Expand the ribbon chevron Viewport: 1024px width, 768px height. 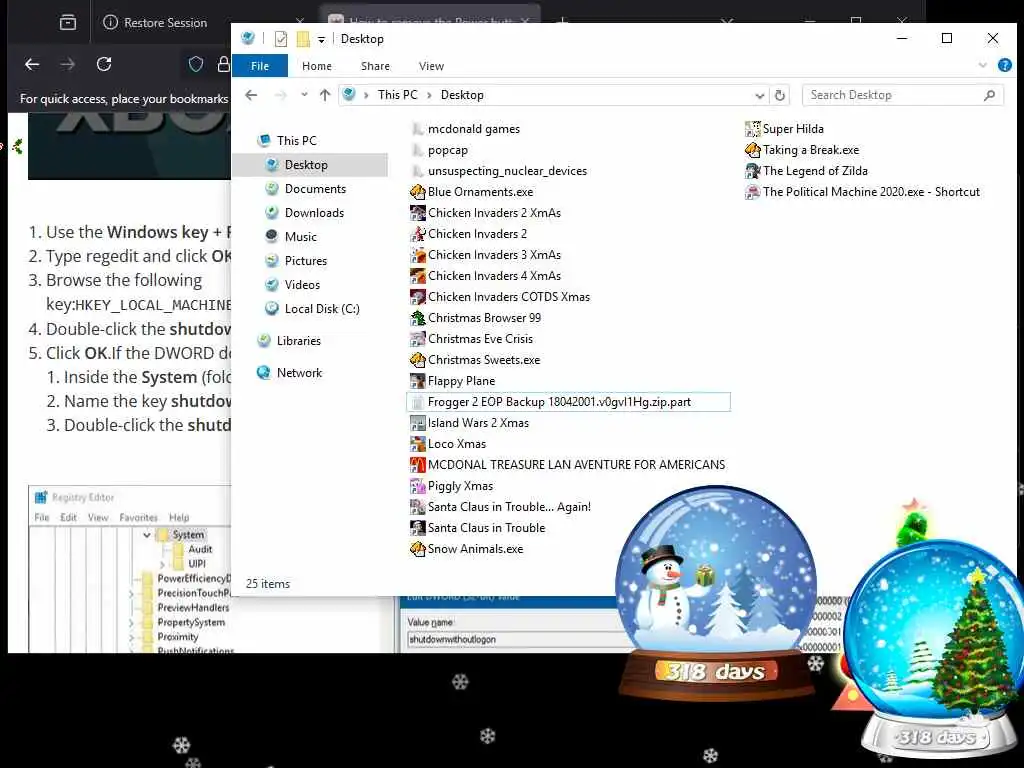click(x=983, y=65)
